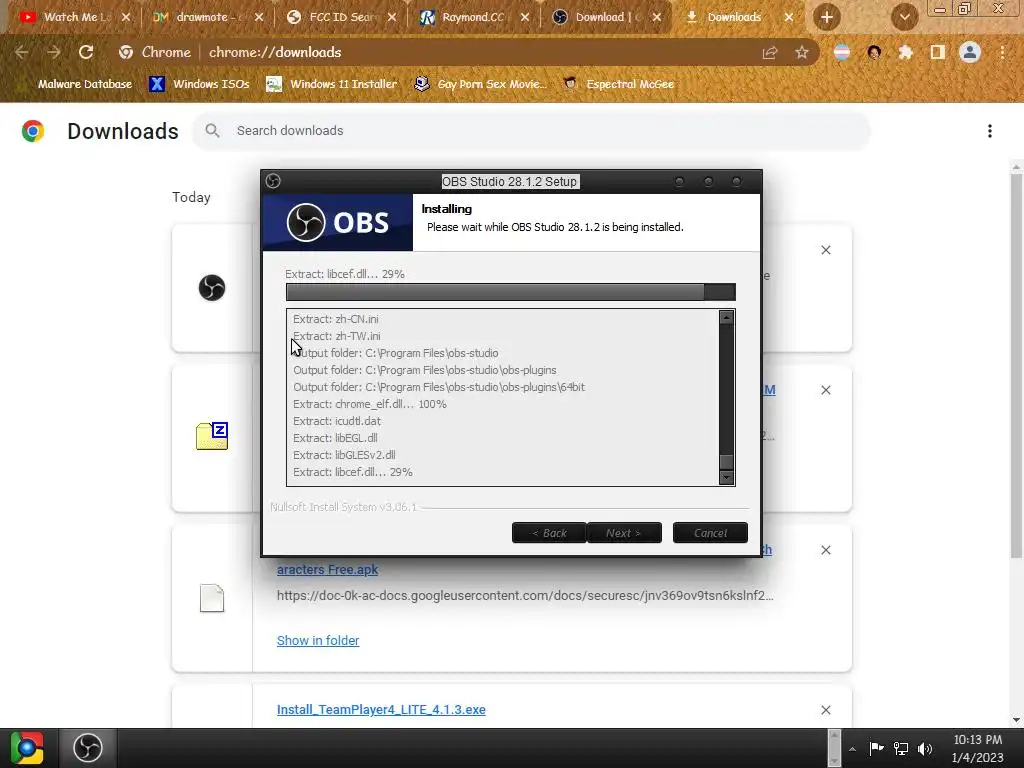This screenshot has width=1024, height=768.
Task: Remove the apk download entry from list
Action: 826,550
